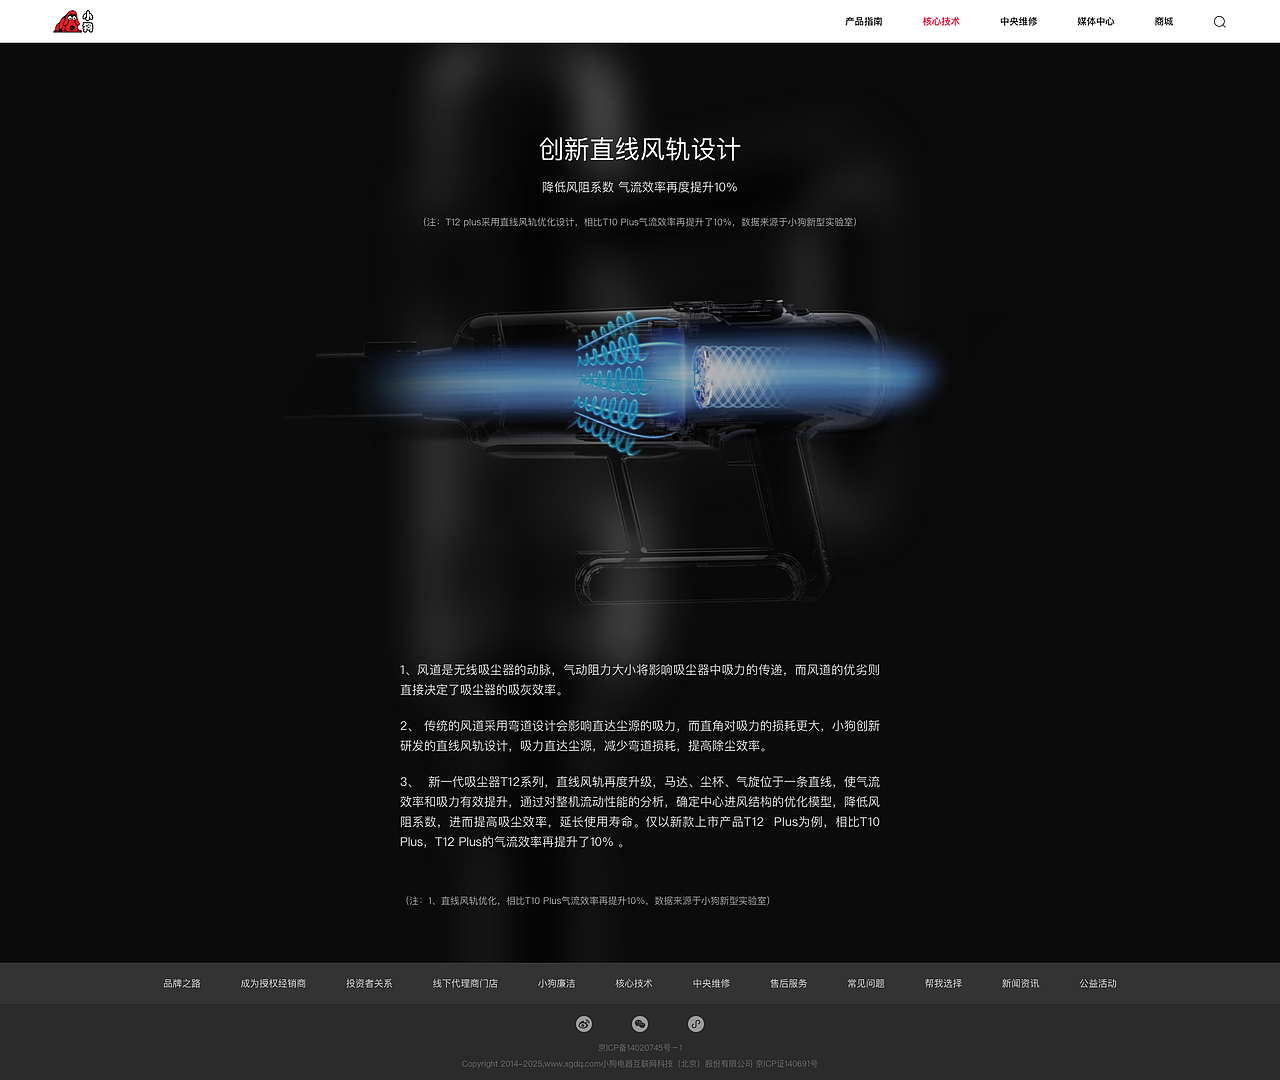
Task: Click paragraph 1 about 风道是无线吸尘器的动脉
Action: coord(640,680)
